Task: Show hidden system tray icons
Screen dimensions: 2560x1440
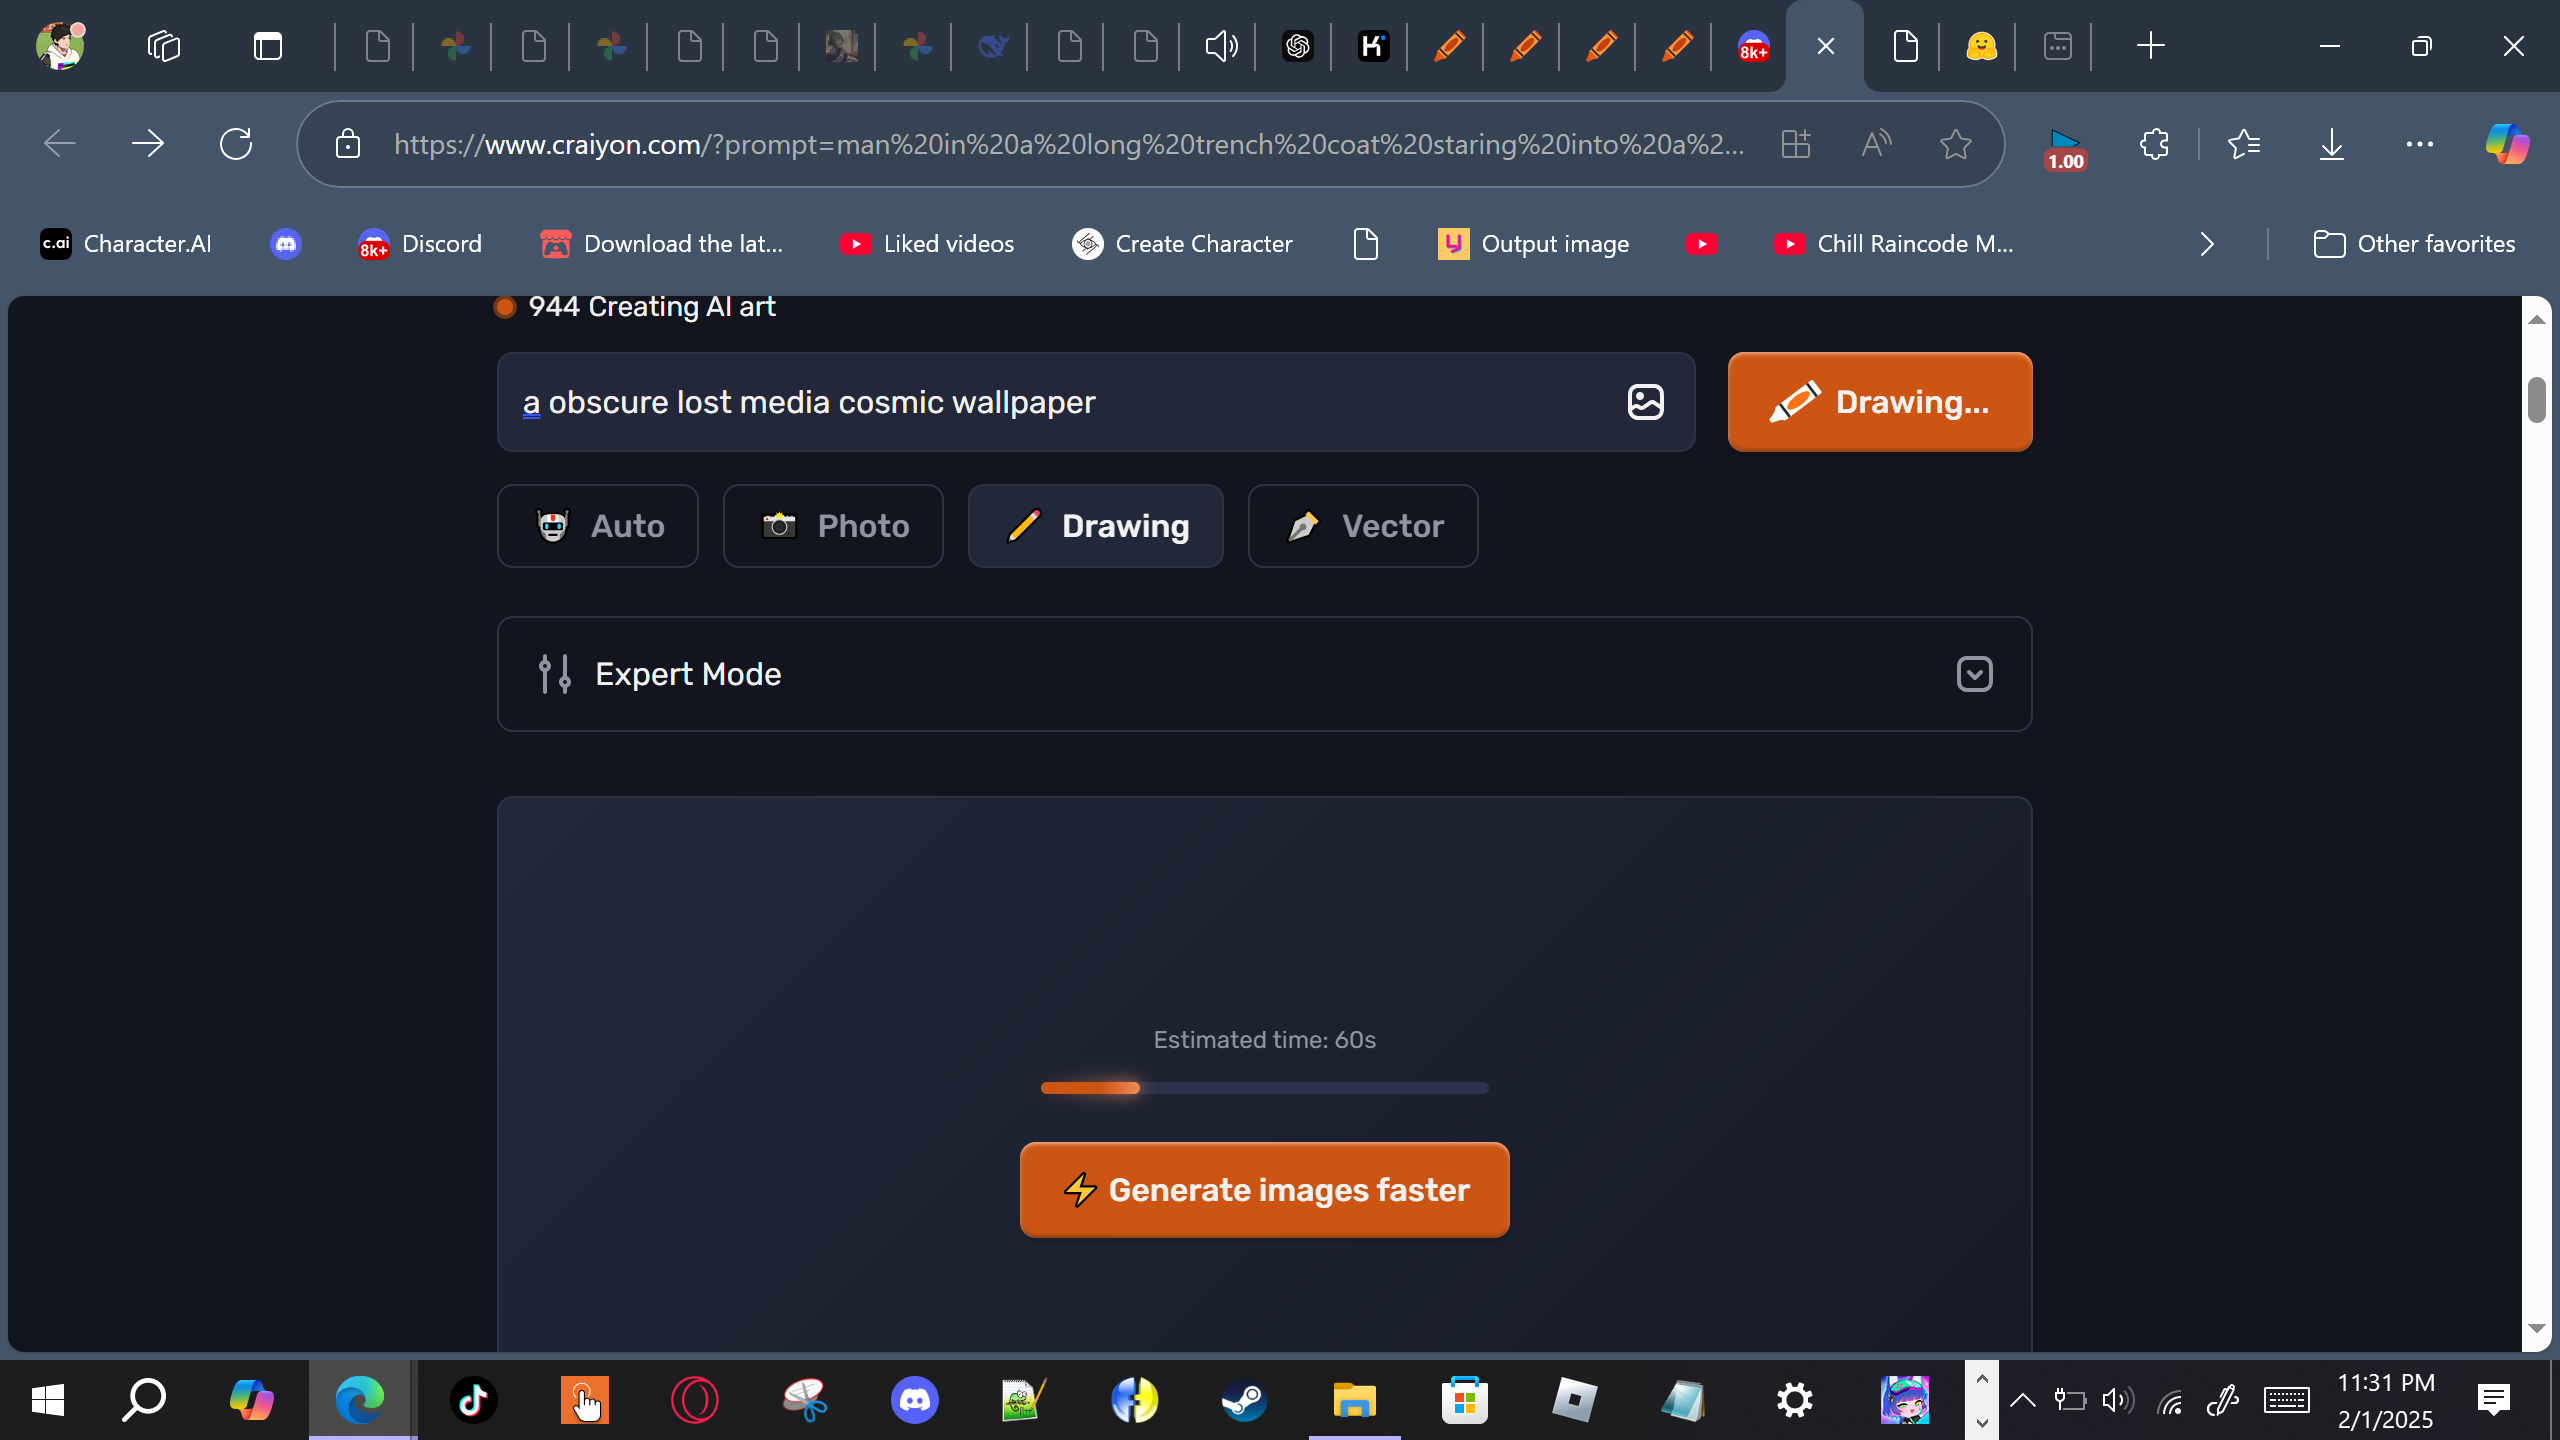Action: [2022, 1400]
